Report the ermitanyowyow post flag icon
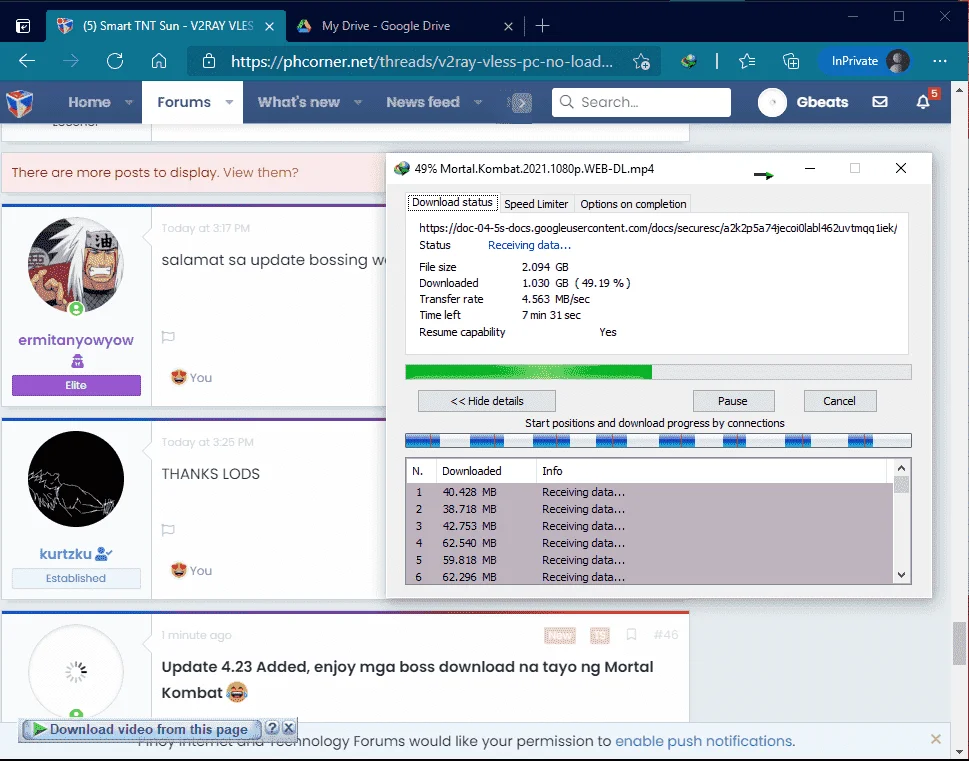 [168, 337]
